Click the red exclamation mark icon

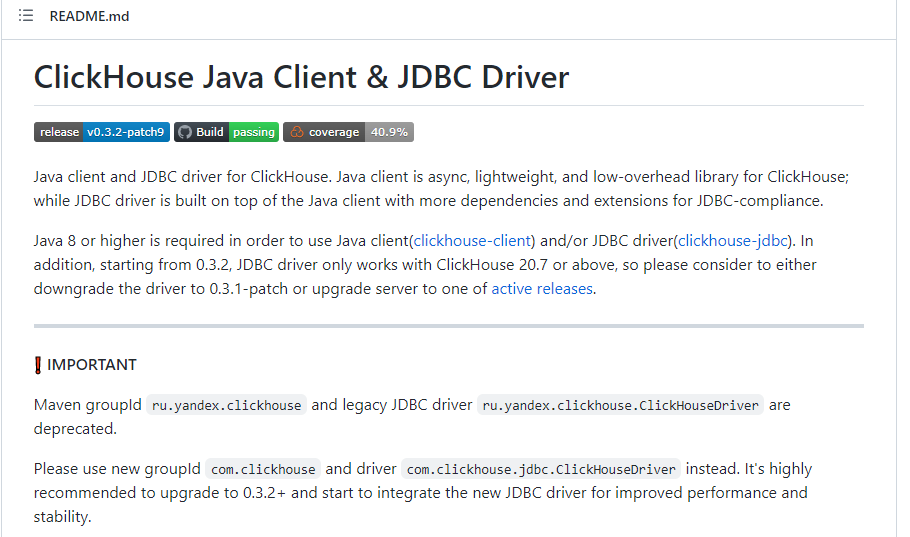click(38, 365)
